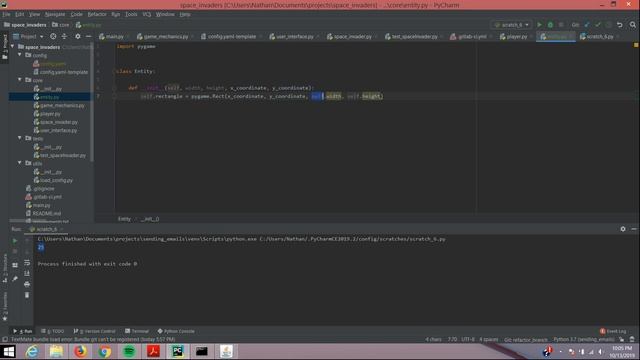
Task: Collapse the core folder in project tree
Action: tap(20, 80)
